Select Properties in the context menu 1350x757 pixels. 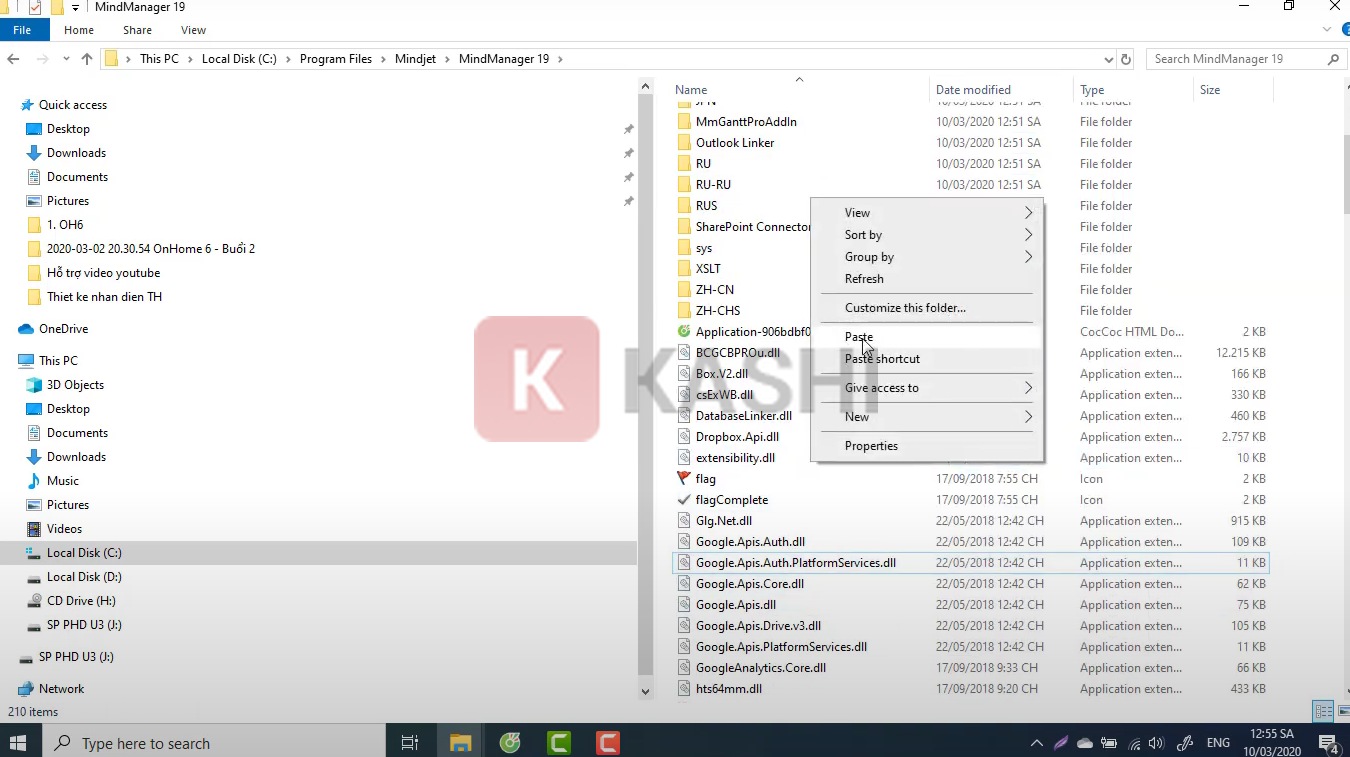point(871,446)
